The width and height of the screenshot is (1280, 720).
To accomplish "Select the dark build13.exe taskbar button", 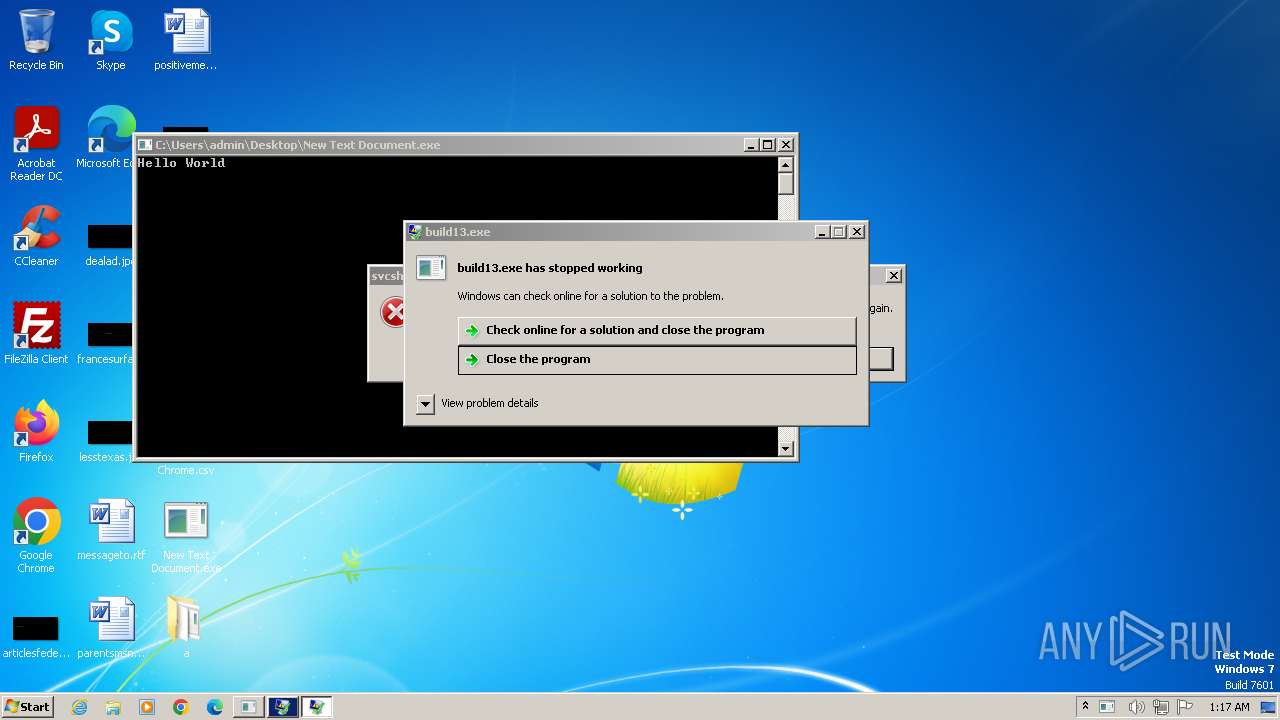I will point(282,707).
